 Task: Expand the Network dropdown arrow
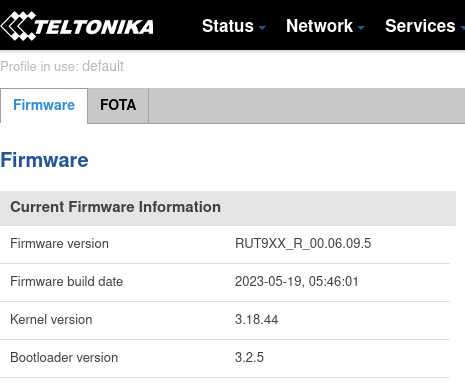pyautogui.click(x=361, y=28)
